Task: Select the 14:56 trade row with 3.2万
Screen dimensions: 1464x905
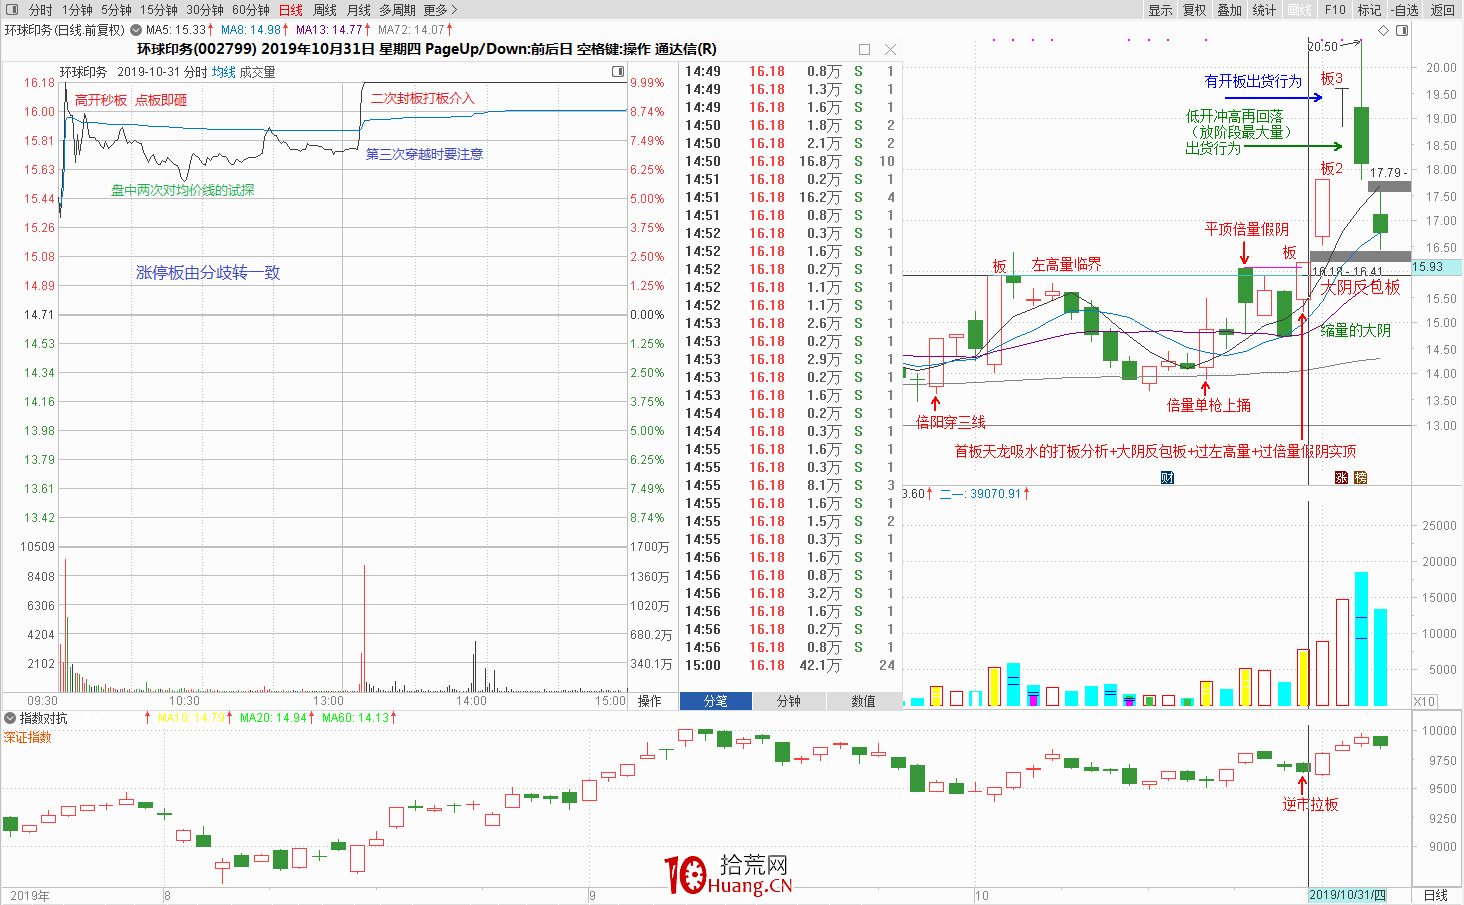Action: pyautogui.click(x=790, y=593)
